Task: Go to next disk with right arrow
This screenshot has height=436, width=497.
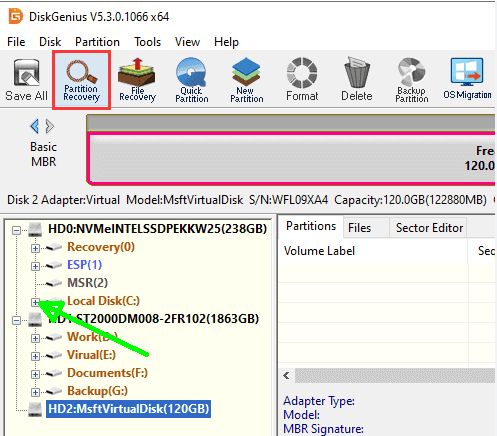Action: point(50,126)
